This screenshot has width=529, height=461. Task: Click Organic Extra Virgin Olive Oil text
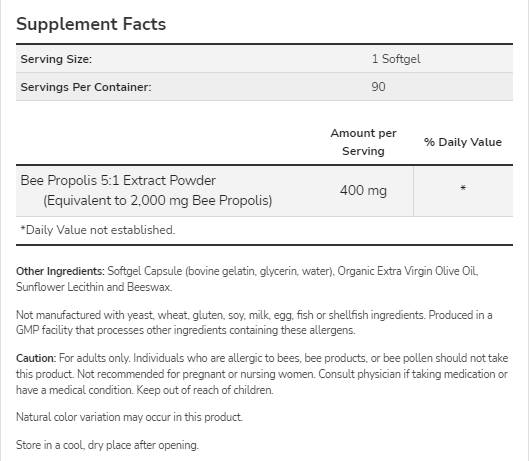pos(408,271)
